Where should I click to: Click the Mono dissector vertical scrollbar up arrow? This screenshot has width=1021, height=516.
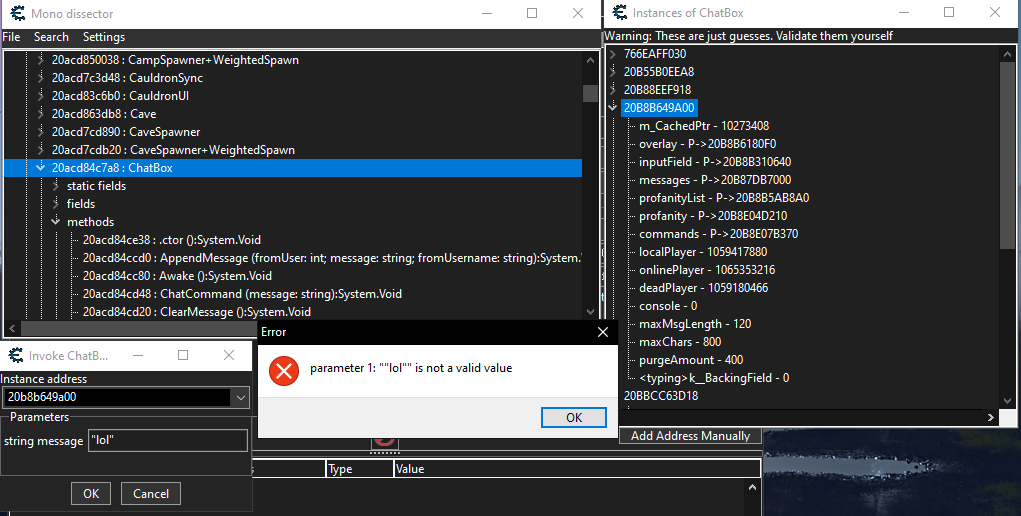(591, 60)
